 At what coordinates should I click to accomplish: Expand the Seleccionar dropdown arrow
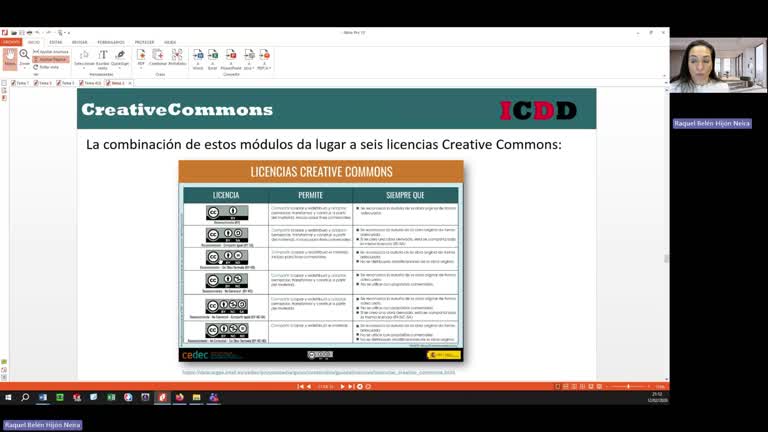84,68
